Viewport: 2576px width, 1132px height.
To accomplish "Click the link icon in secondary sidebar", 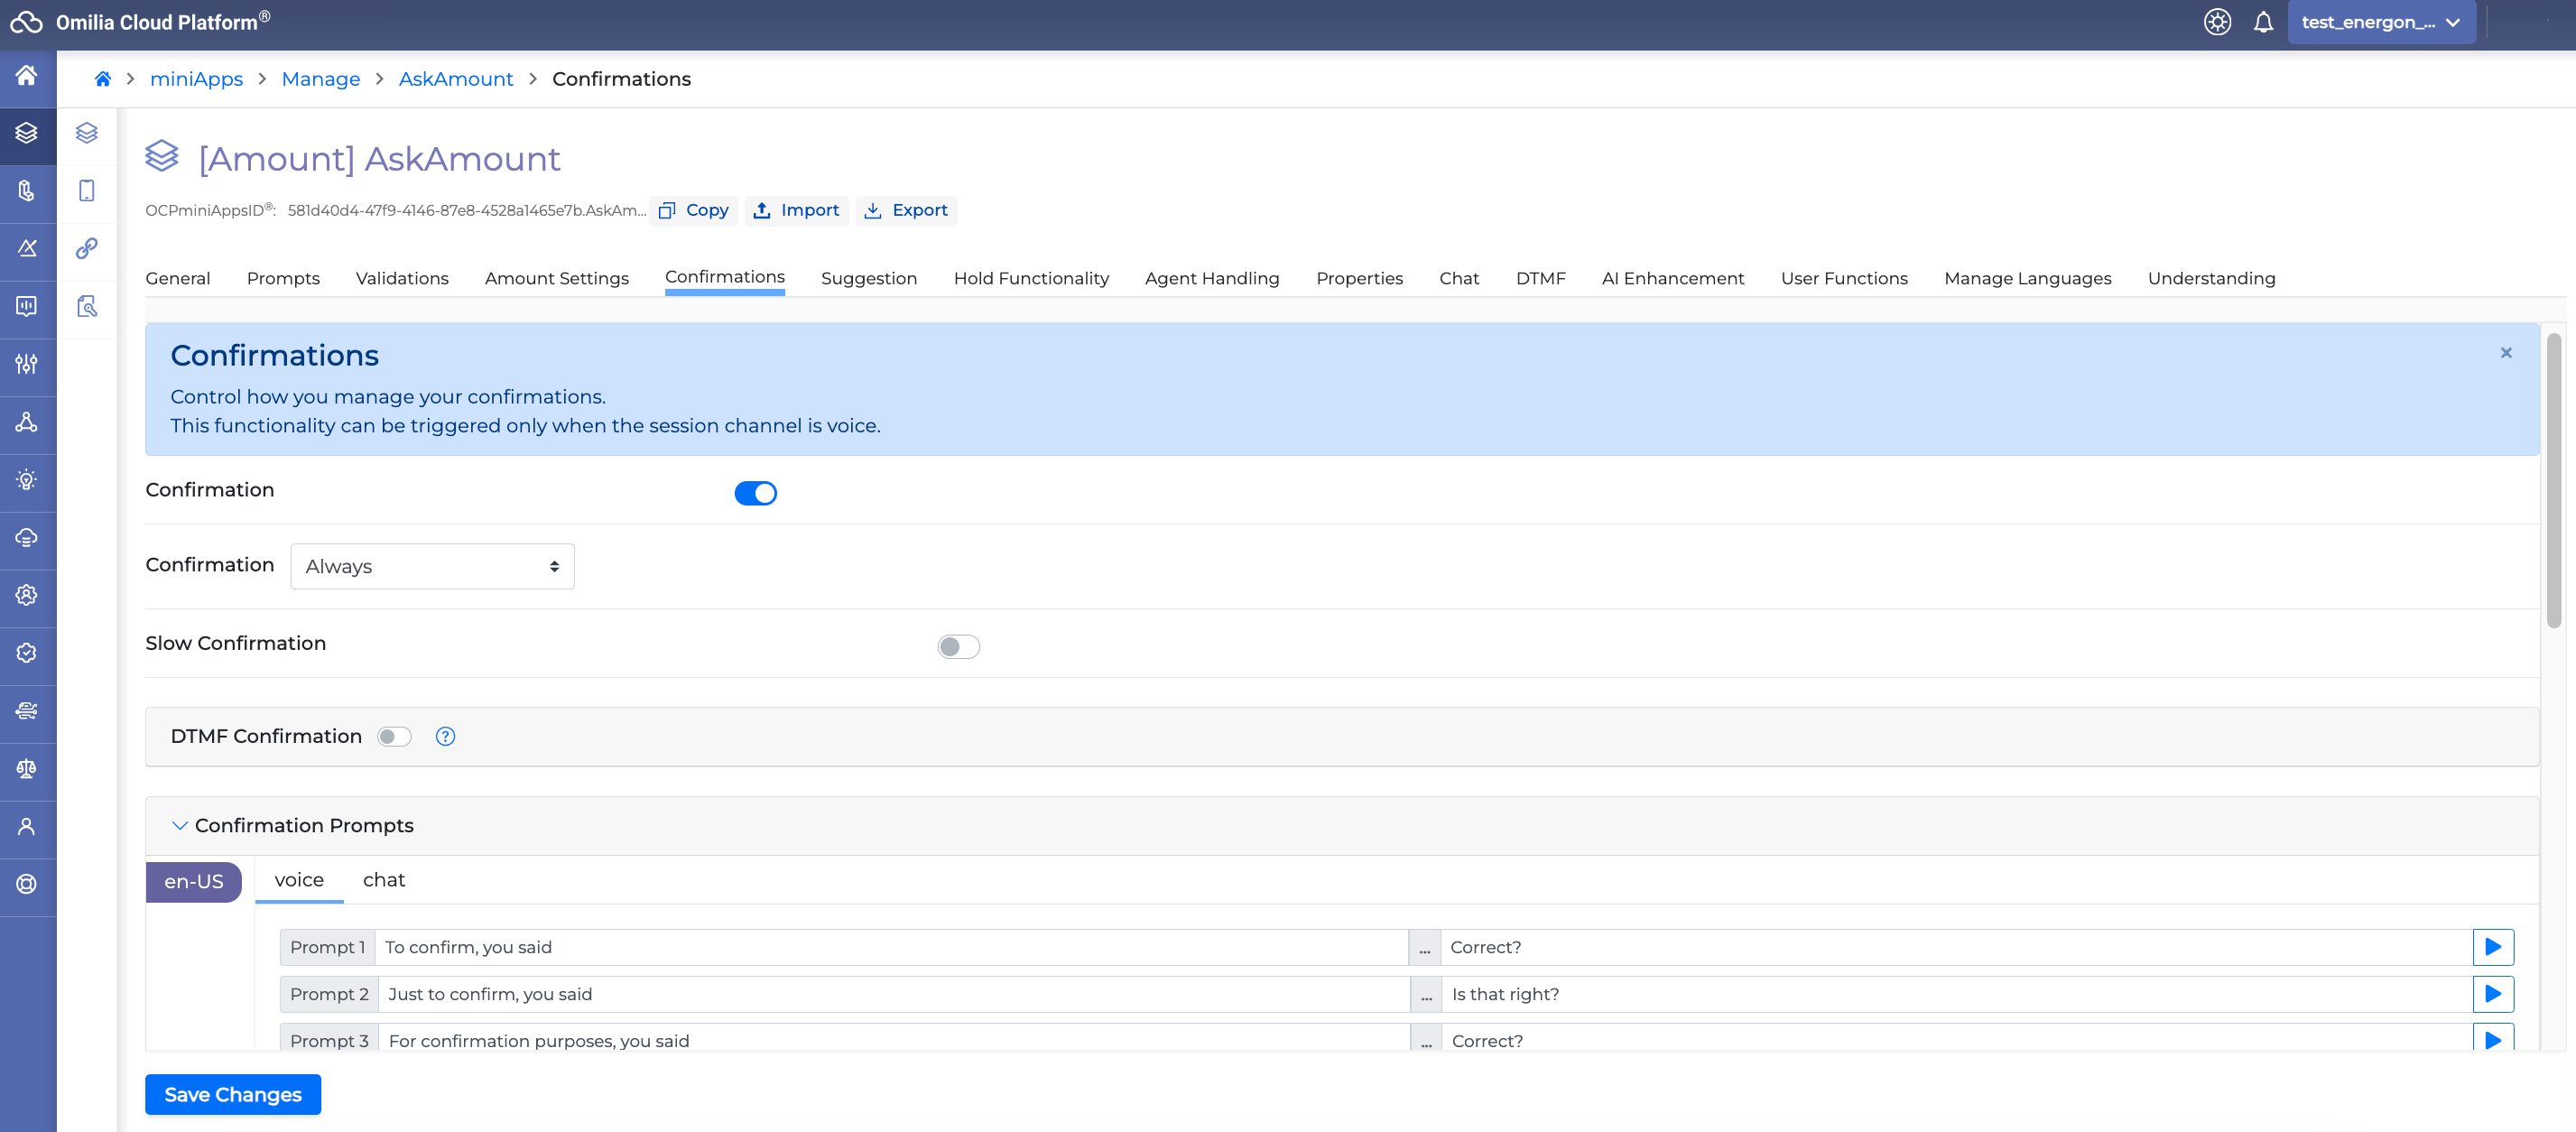I will 87,248.
